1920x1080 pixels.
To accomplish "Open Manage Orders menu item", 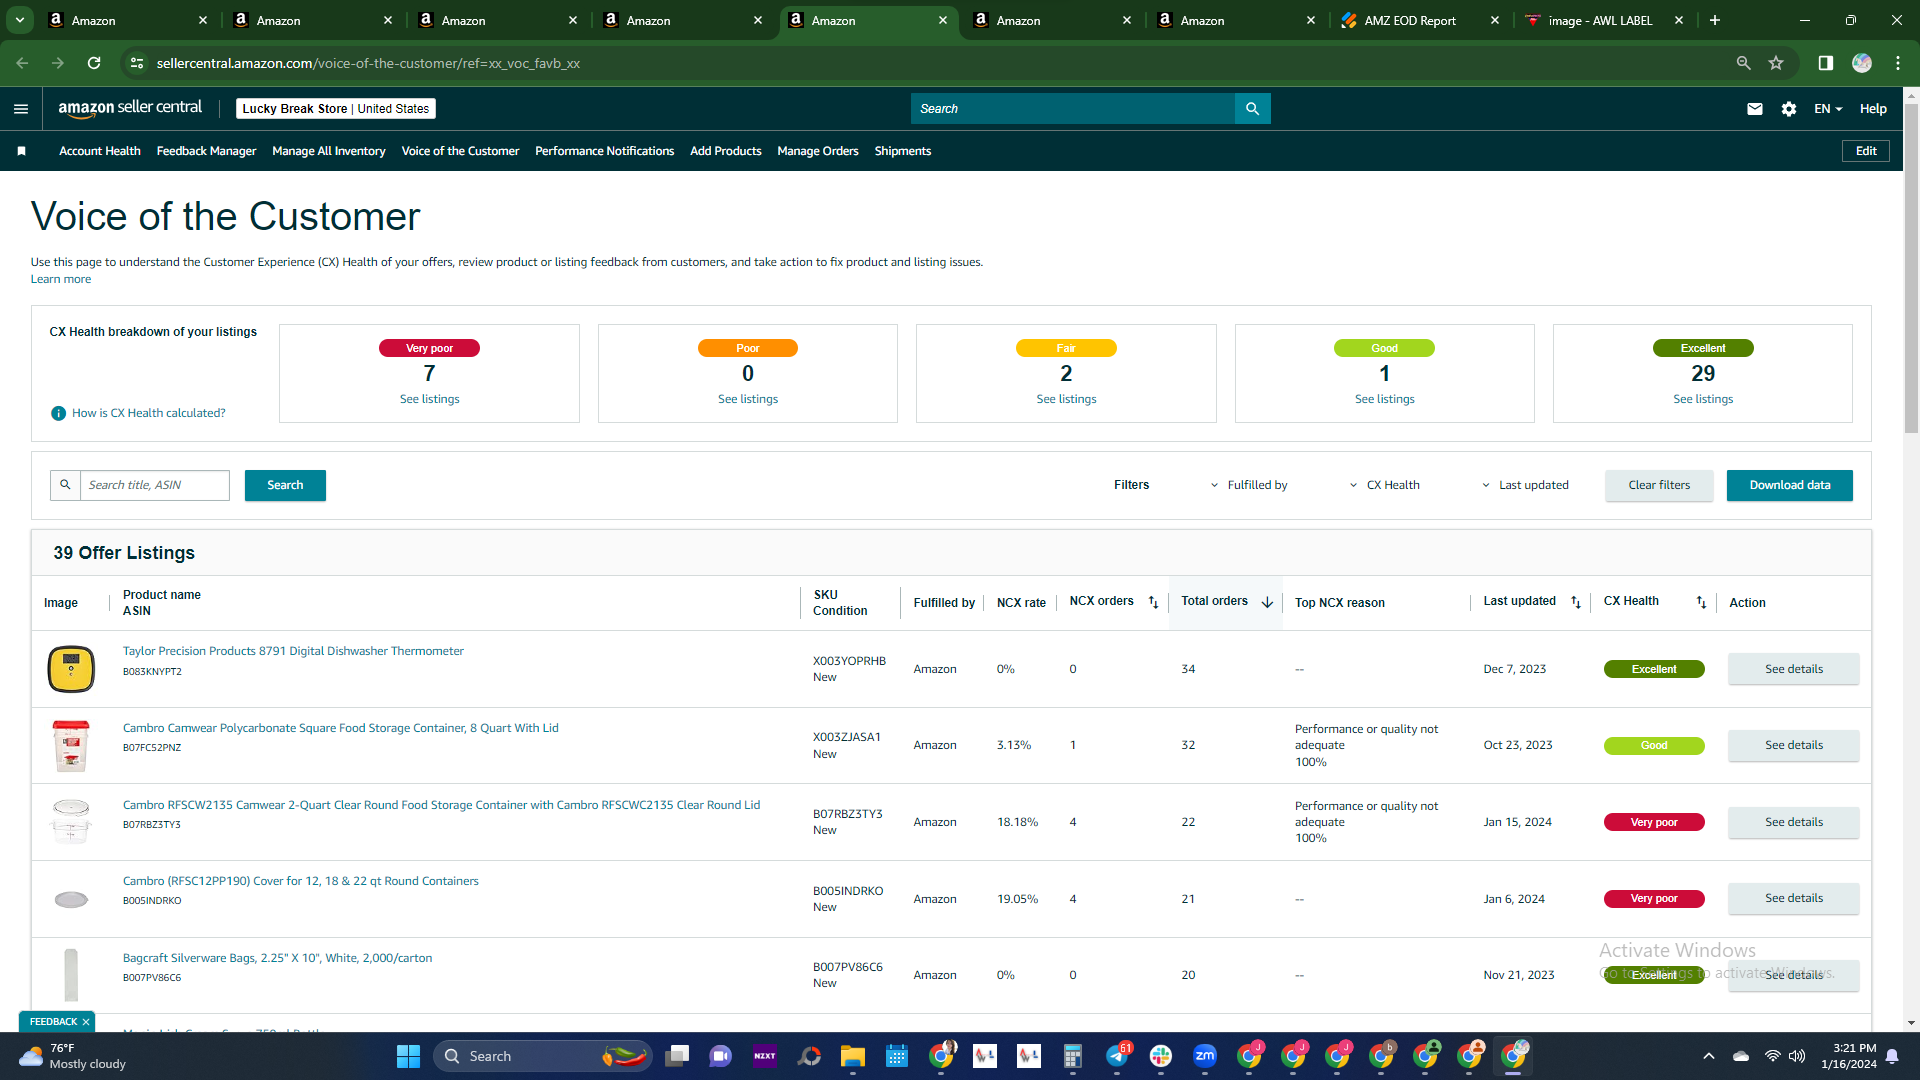I will [x=818, y=151].
